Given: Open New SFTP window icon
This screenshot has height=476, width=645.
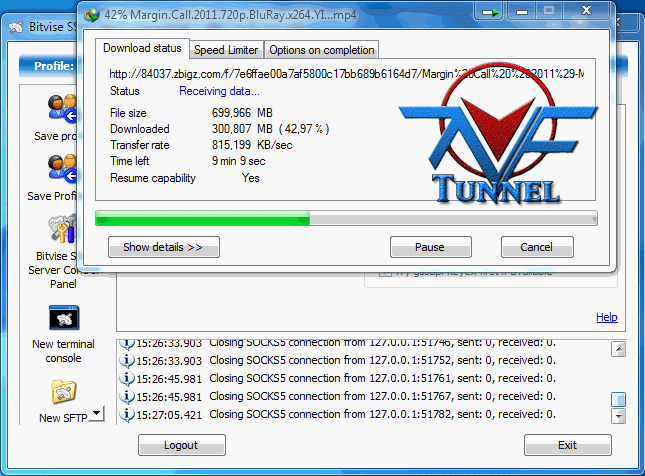Looking at the screenshot, I should tap(63, 392).
